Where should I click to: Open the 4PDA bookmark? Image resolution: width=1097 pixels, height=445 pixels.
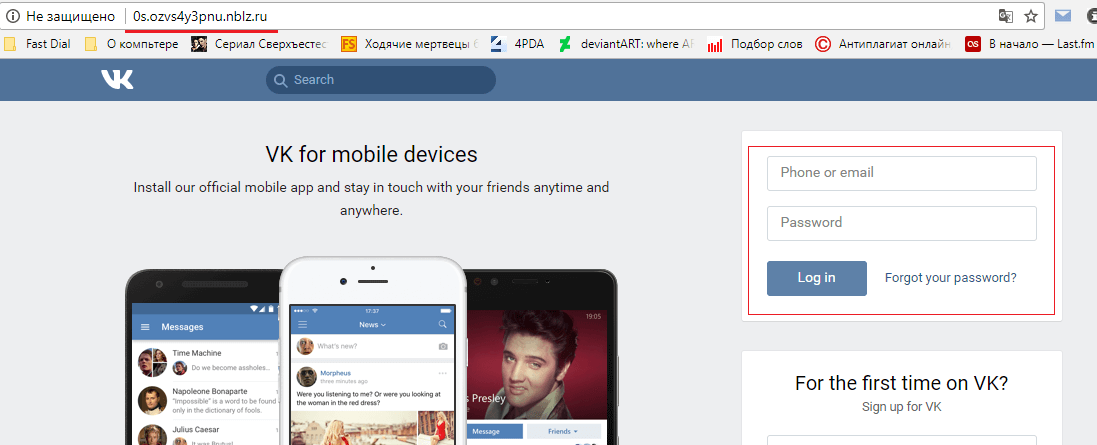point(517,44)
